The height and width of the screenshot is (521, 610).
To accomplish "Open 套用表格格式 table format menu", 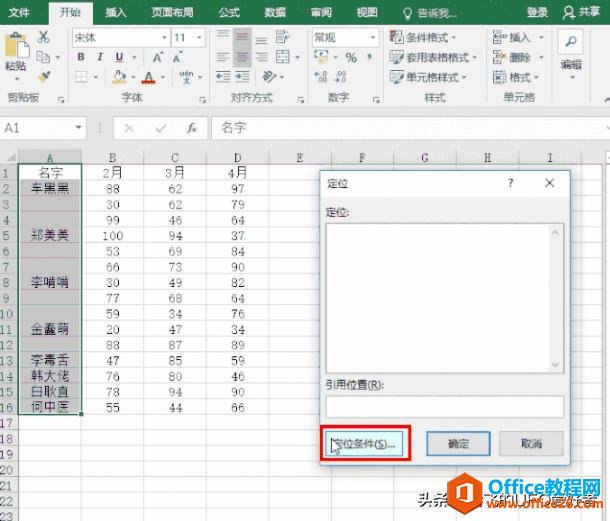I will tap(433, 57).
